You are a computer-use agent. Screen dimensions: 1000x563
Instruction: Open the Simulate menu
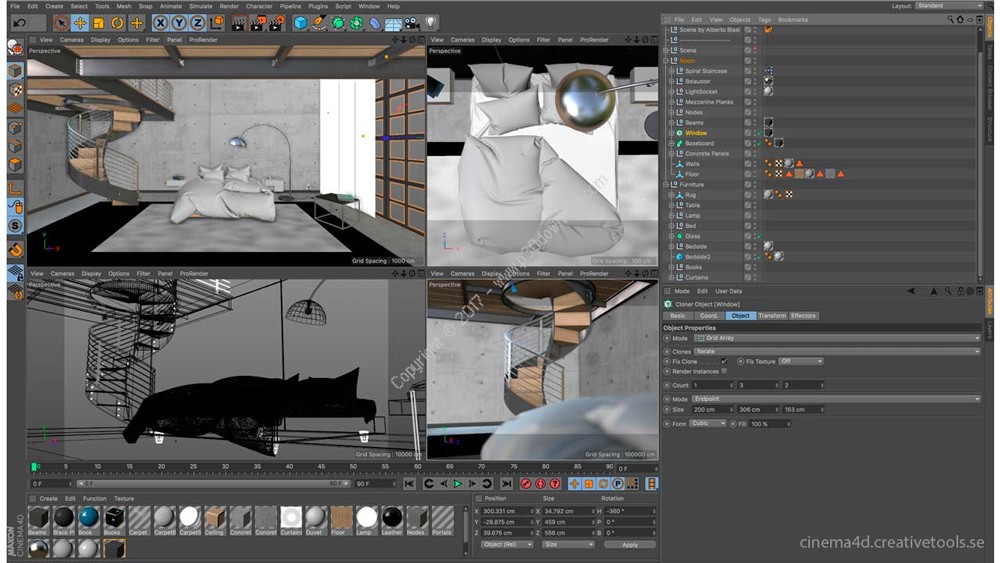tap(200, 6)
